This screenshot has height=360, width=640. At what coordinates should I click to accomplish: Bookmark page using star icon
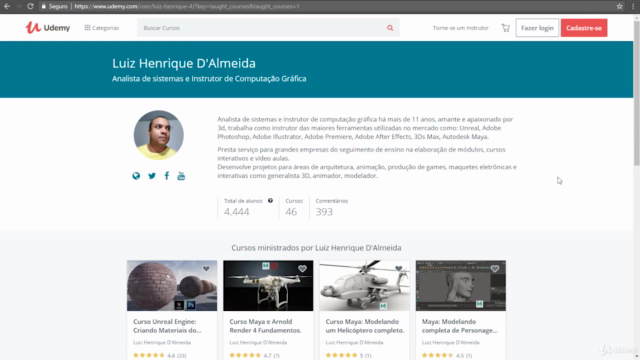[x=620, y=6]
